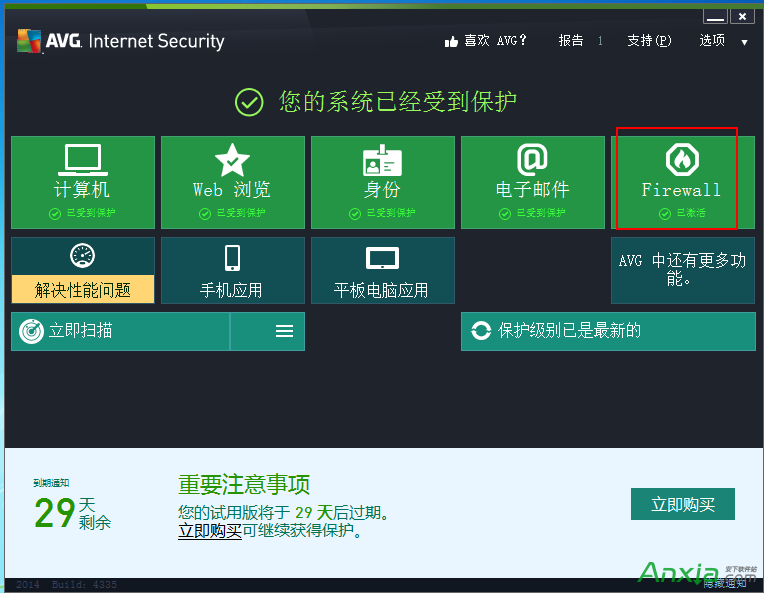The width and height of the screenshot is (764, 593).
Task: Click the performance gauge icon
Action: [x=82, y=255]
